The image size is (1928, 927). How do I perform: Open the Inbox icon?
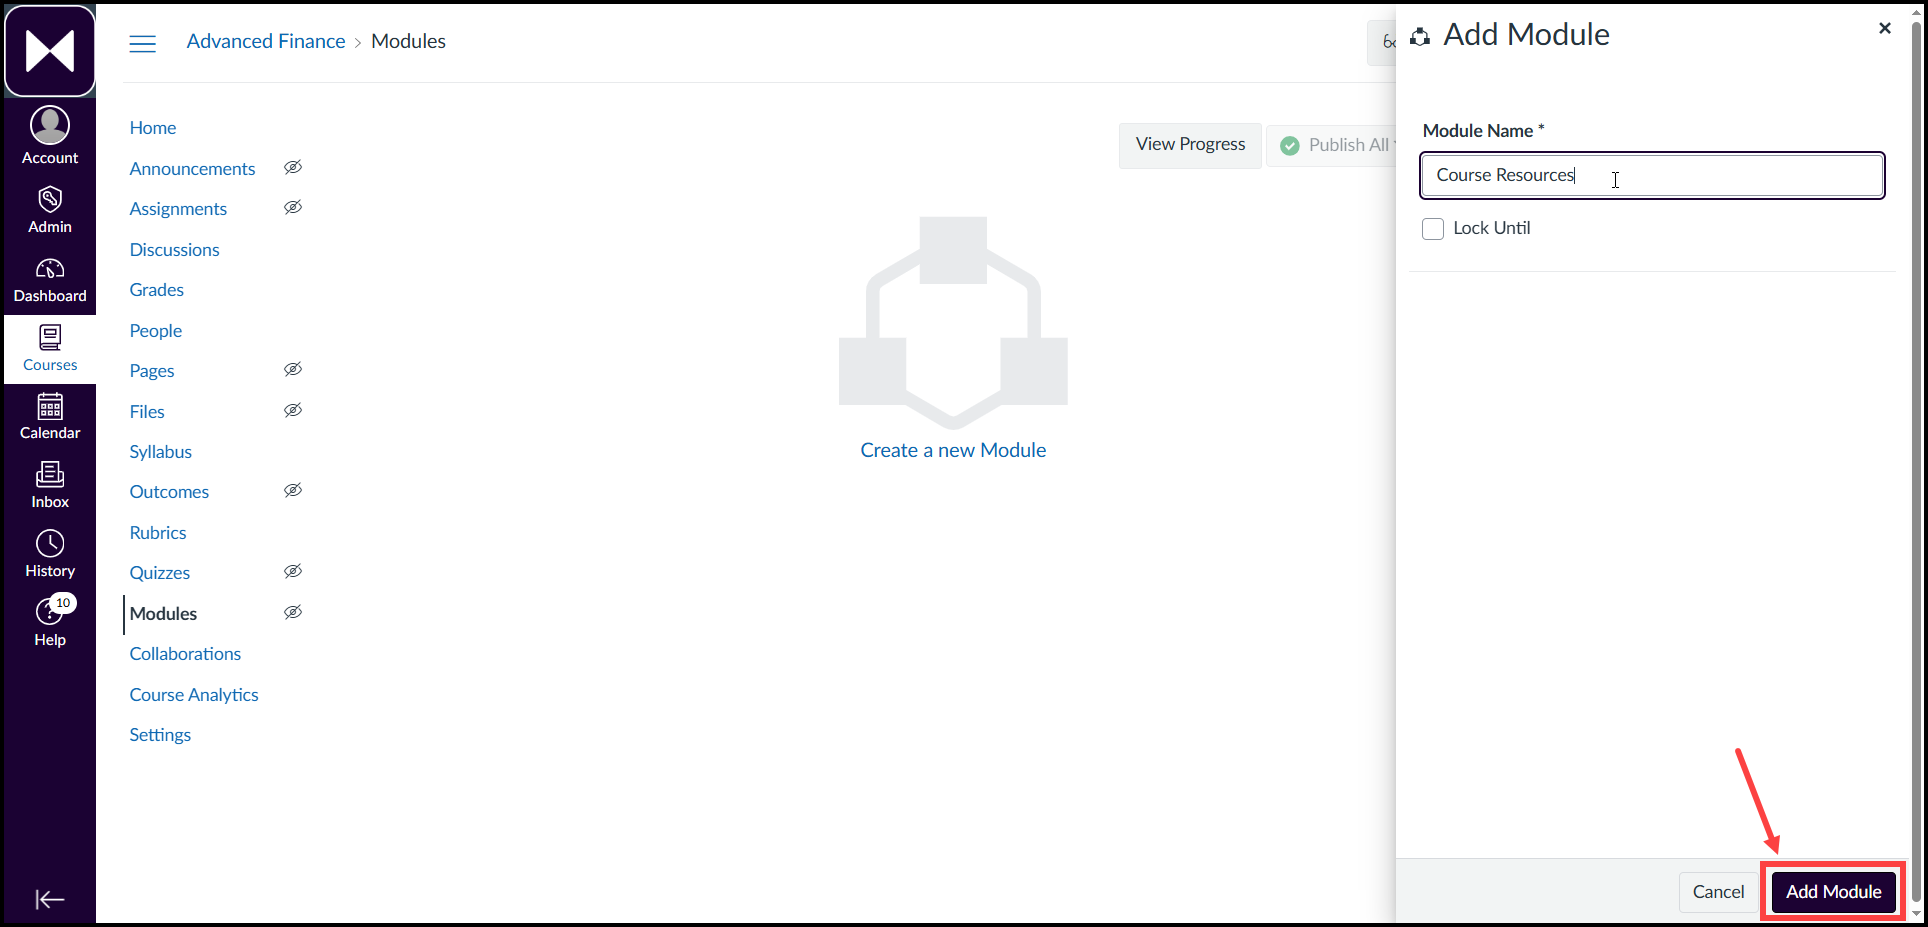point(50,474)
